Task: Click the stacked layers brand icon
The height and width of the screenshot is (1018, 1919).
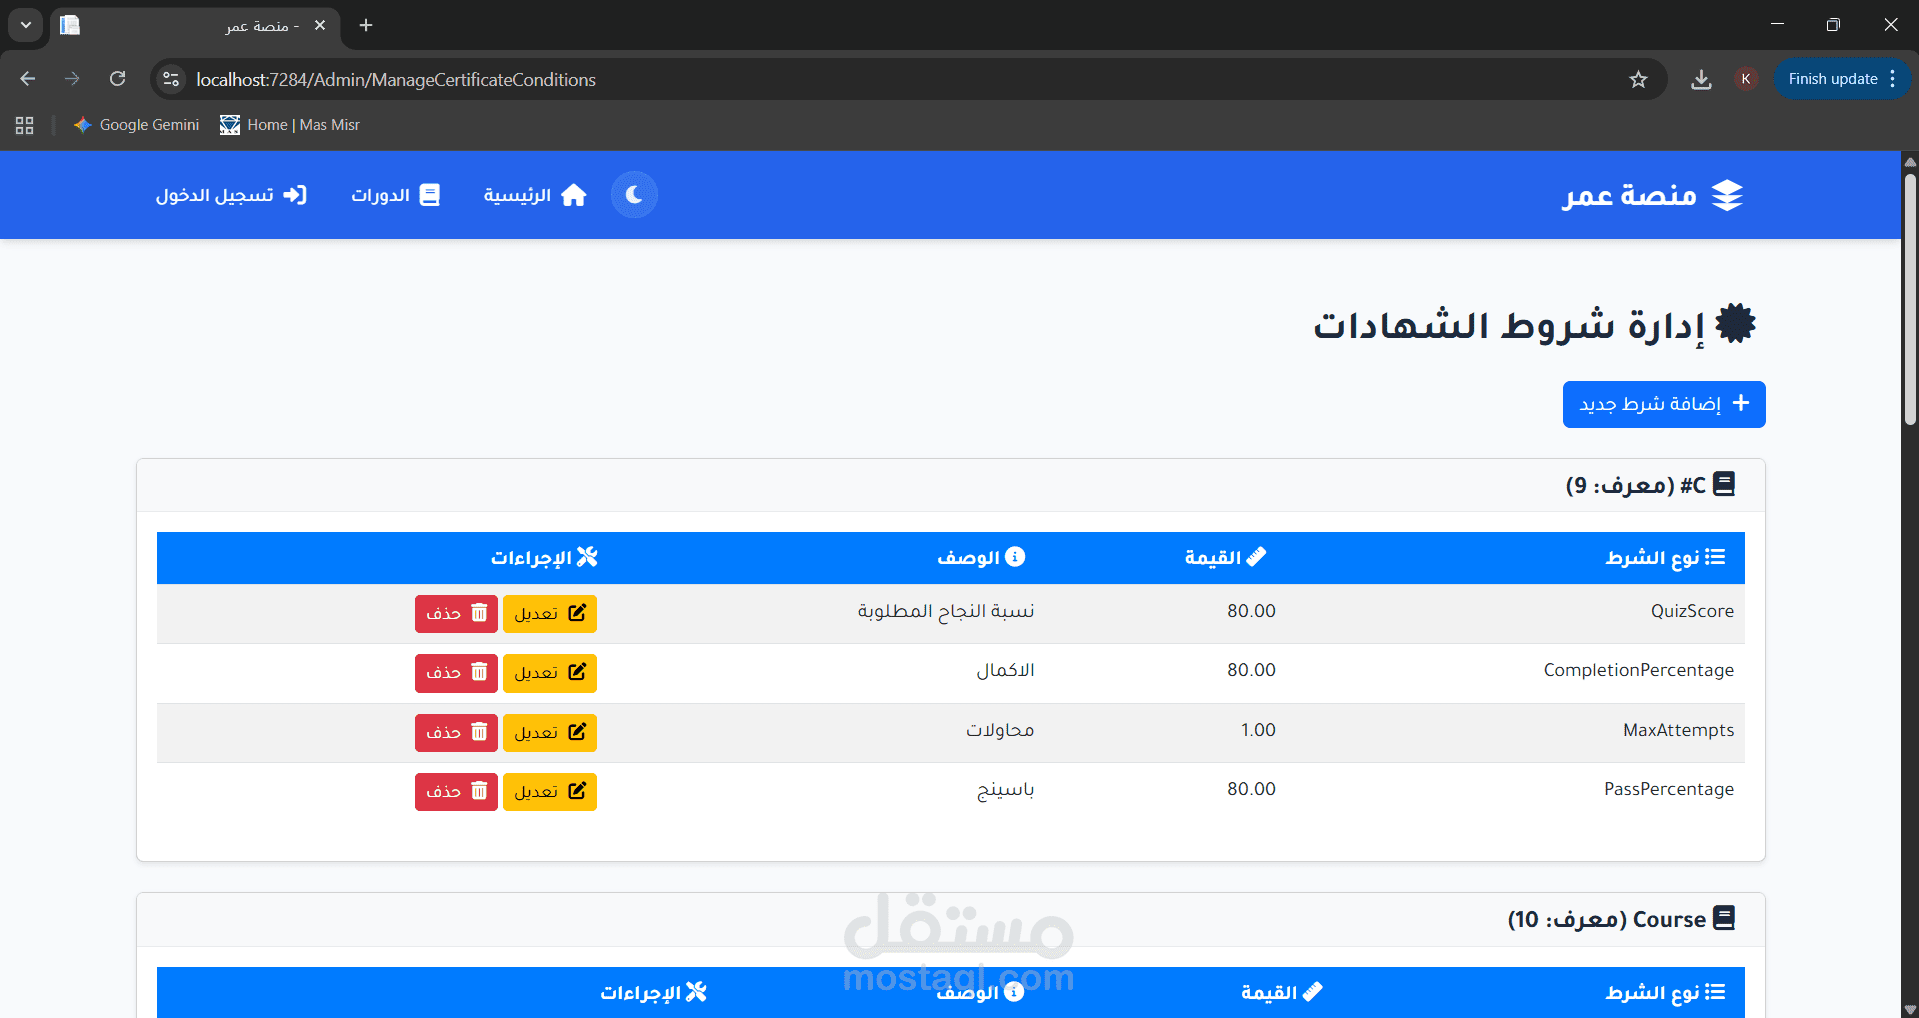Action: (1727, 195)
